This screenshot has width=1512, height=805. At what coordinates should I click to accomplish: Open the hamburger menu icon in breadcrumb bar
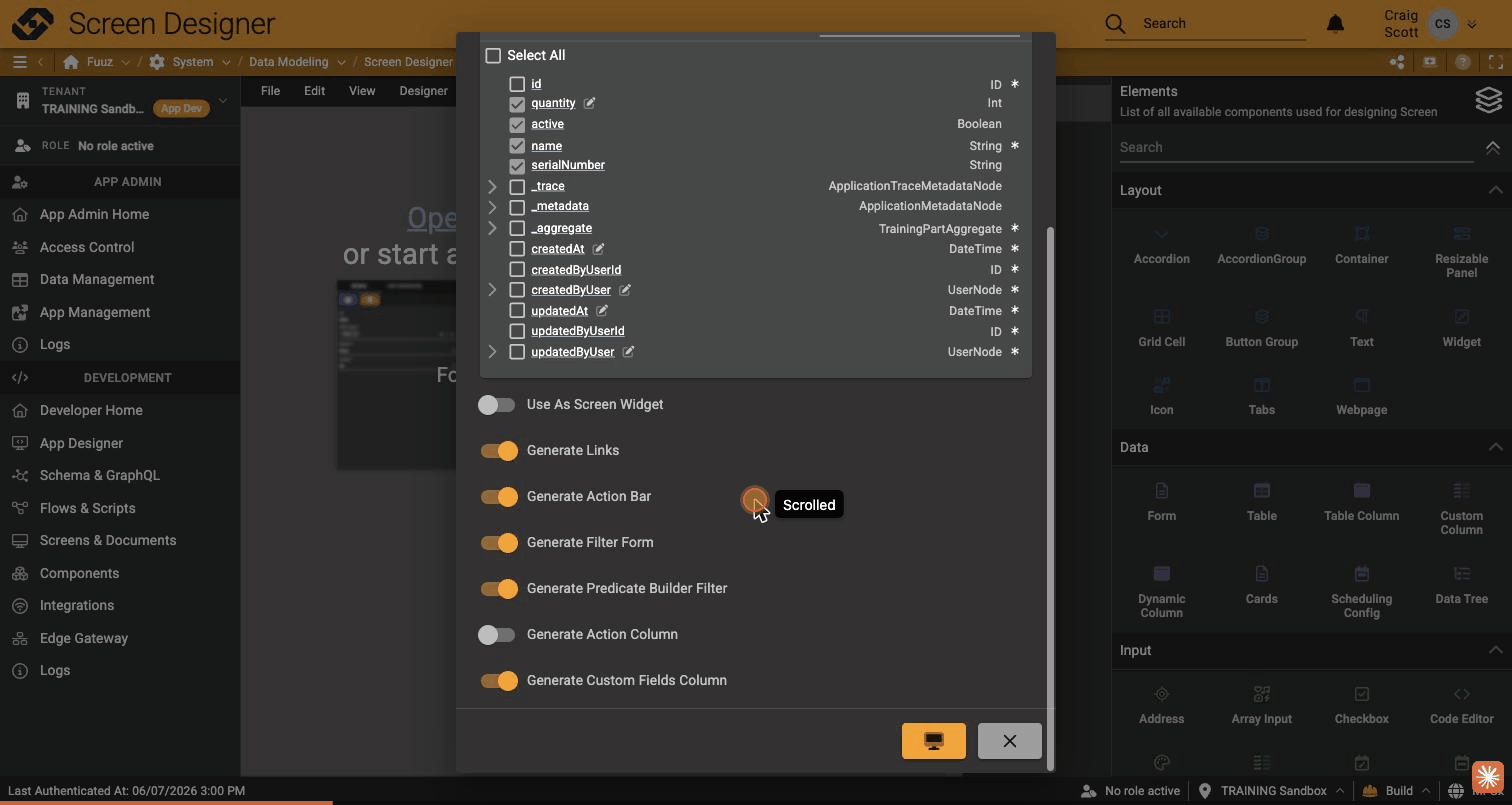coord(19,62)
